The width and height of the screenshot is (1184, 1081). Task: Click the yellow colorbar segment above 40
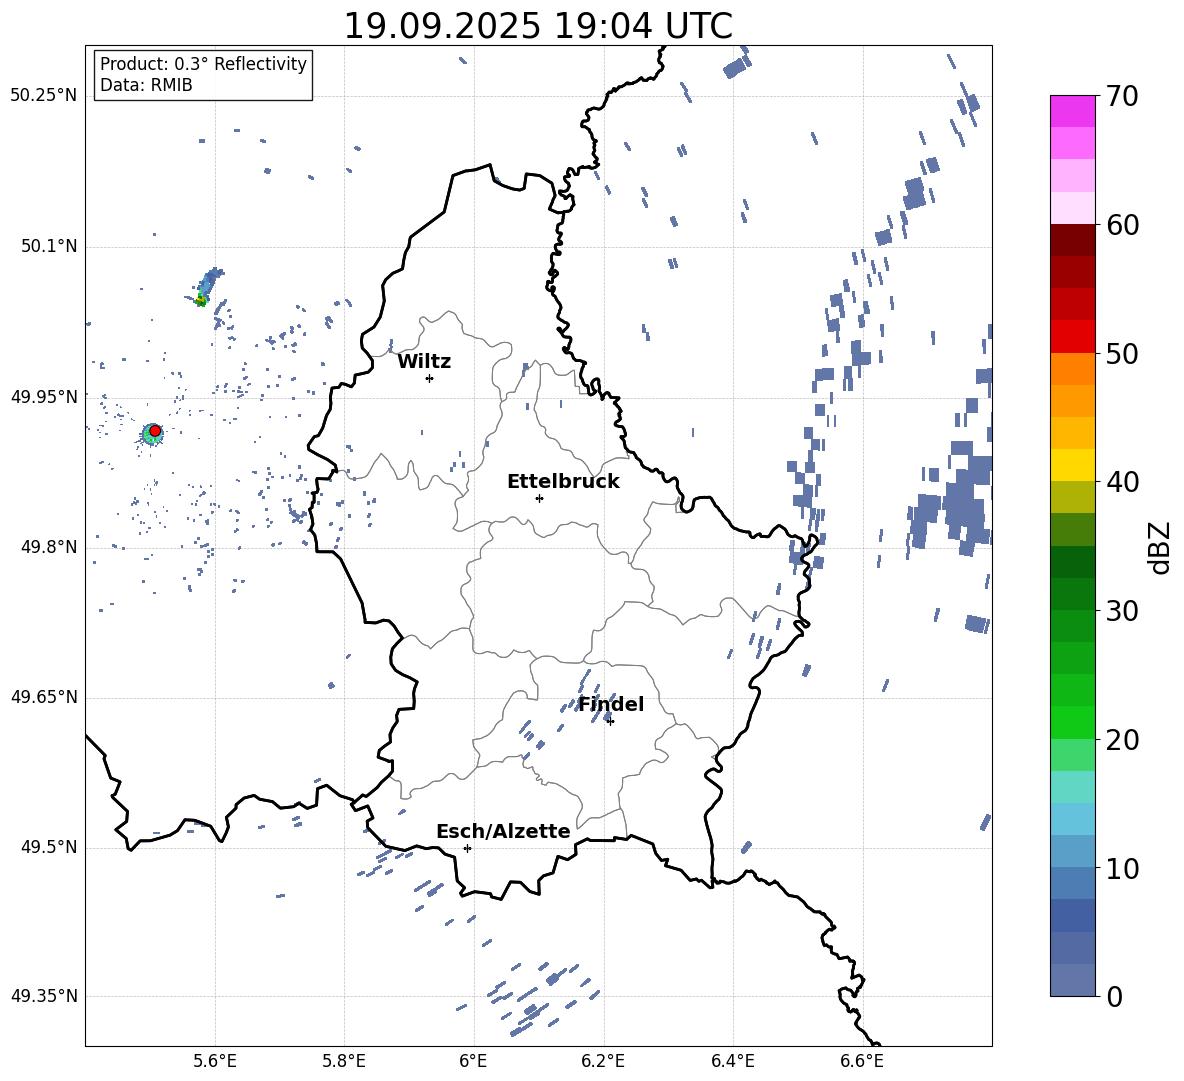1072,465
